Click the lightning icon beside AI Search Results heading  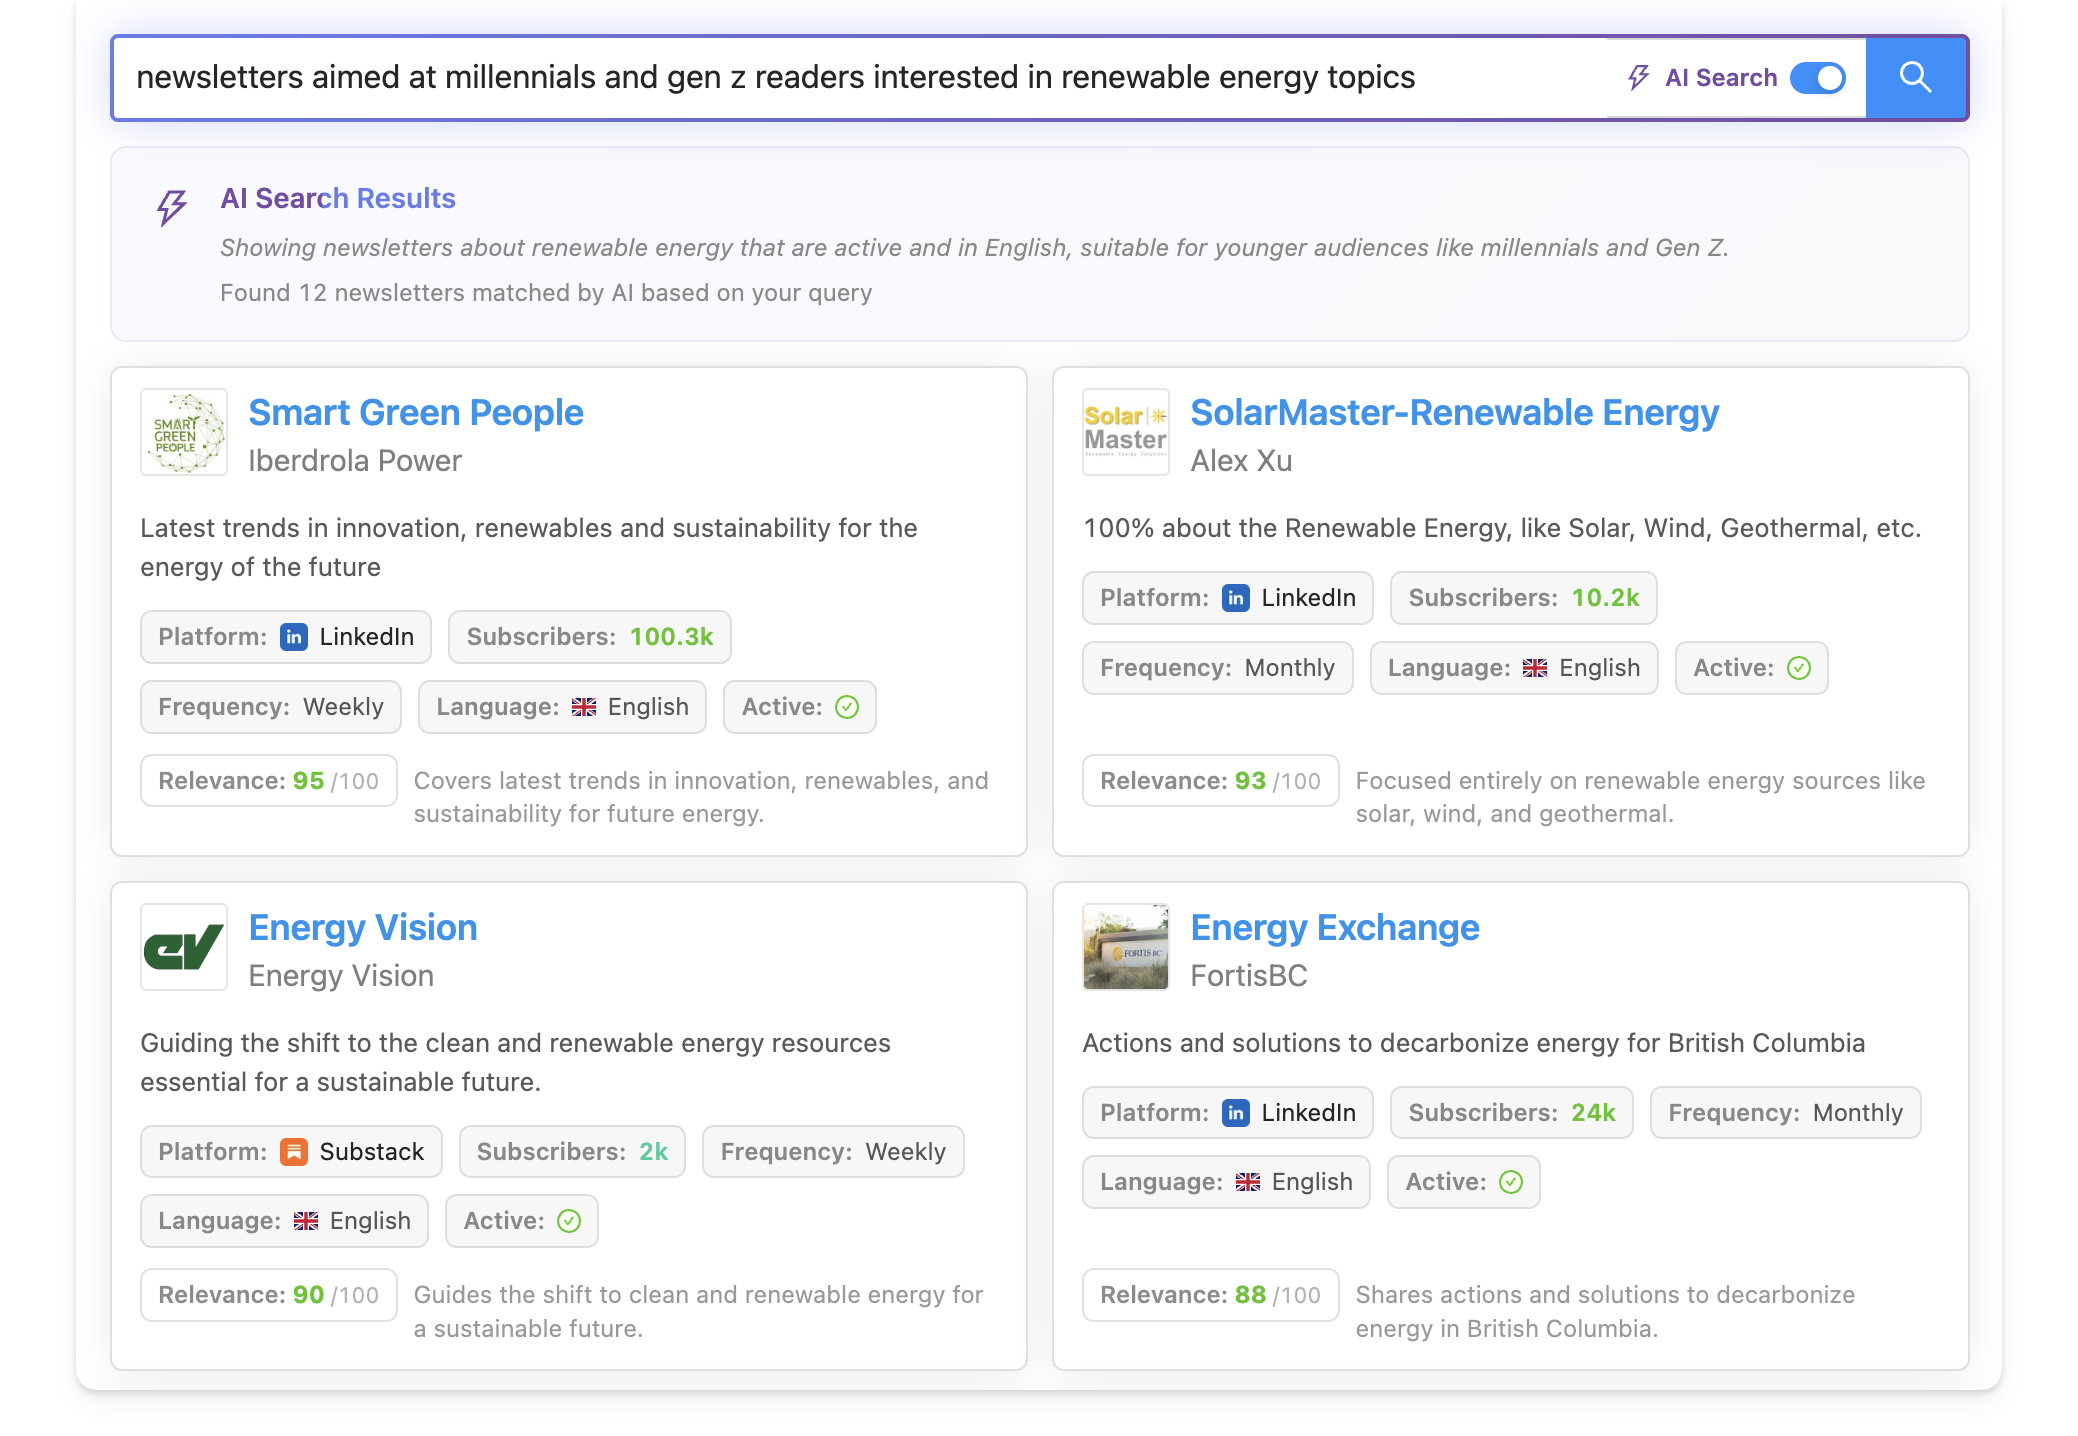(x=170, y=207)
